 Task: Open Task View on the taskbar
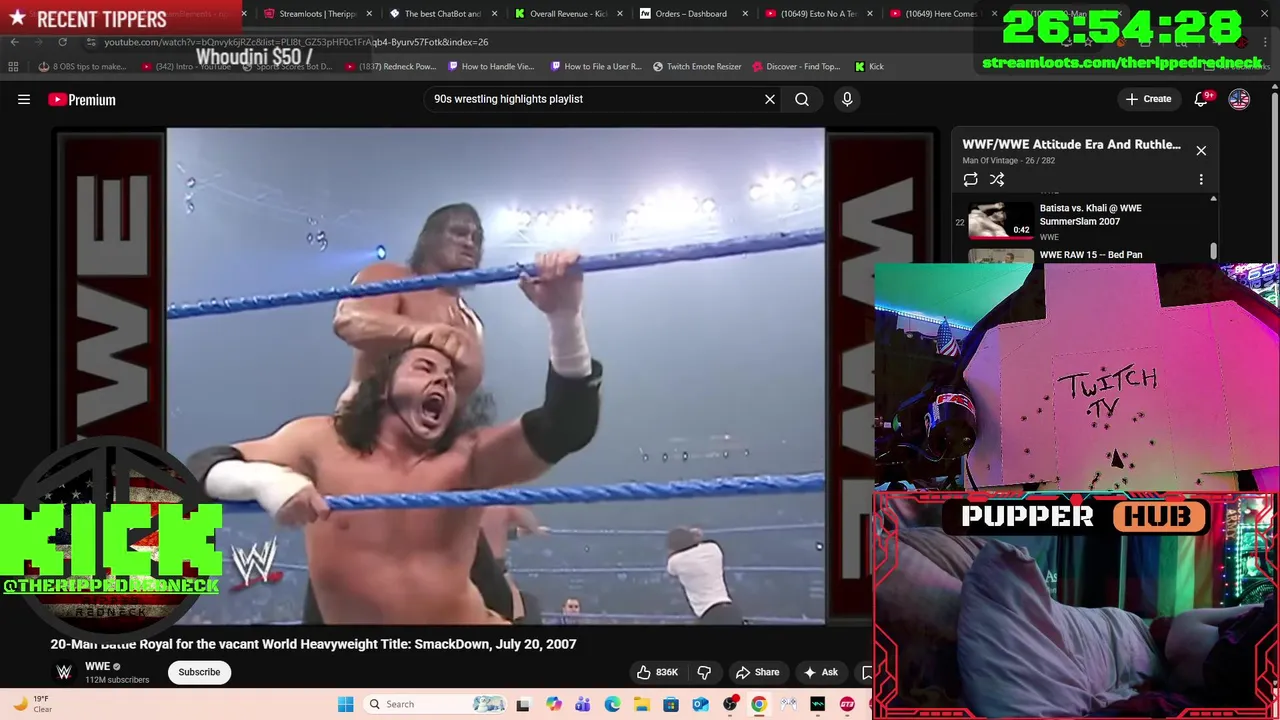(x=522, y=704)
